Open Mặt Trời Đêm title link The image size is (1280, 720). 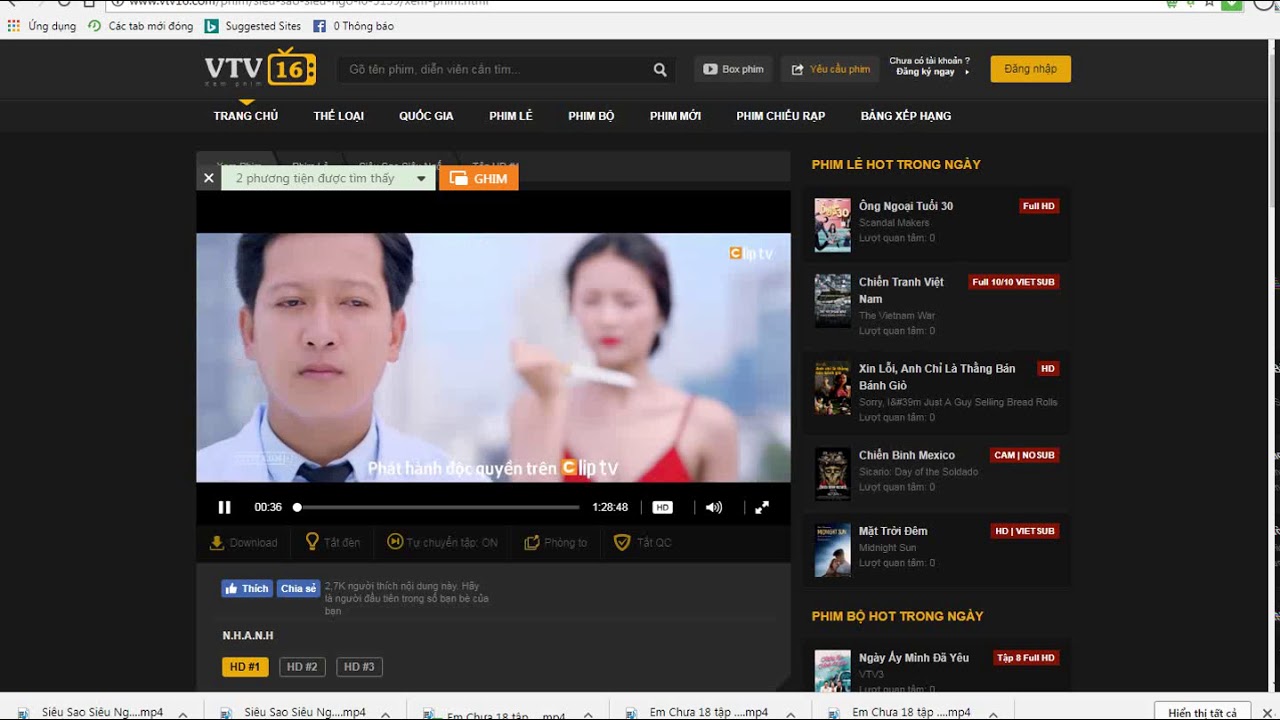tap(893, 531)
